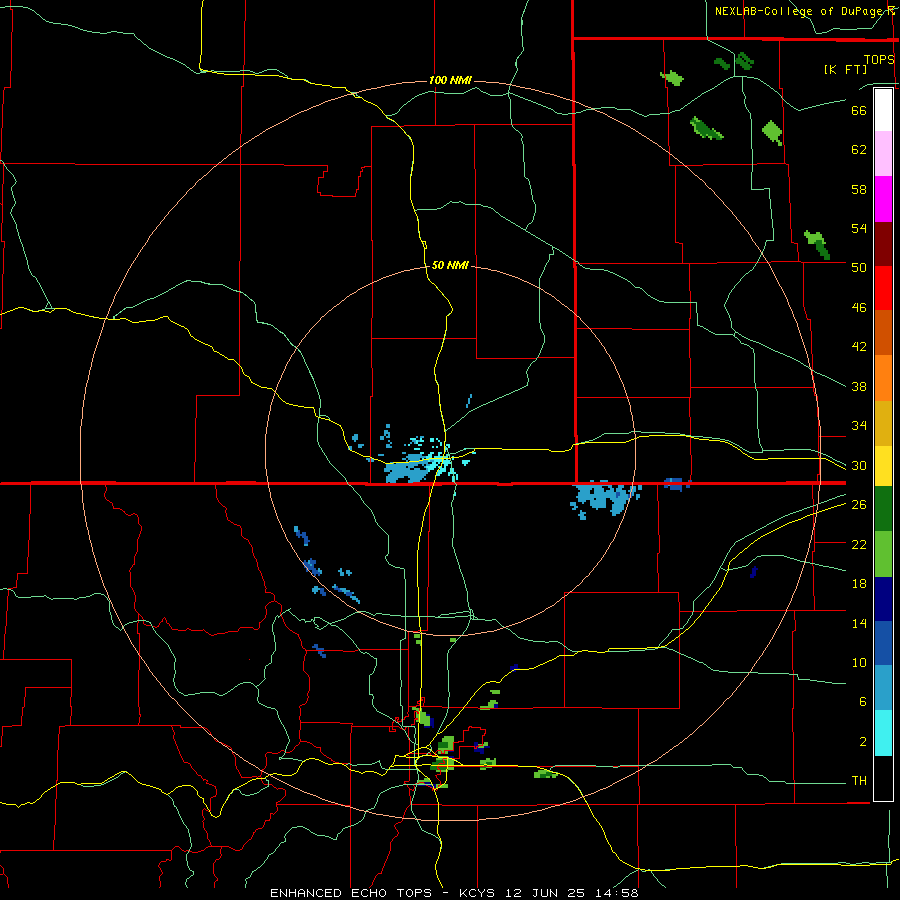Click the '26' legend scale value

click(859, 505)
